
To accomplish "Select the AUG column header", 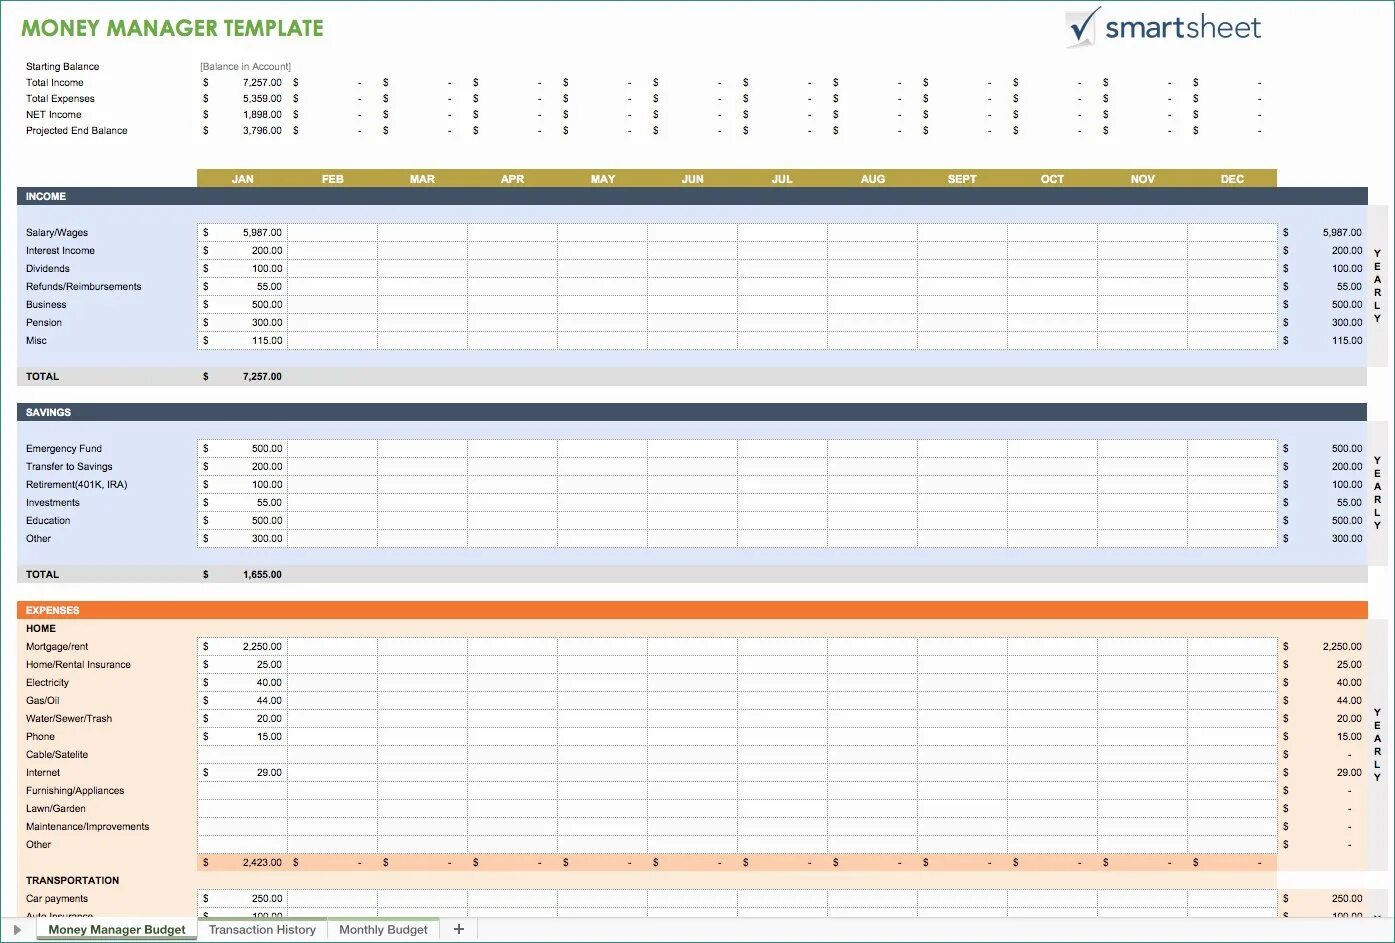I will pyautogui.click(x=873, y=179).
